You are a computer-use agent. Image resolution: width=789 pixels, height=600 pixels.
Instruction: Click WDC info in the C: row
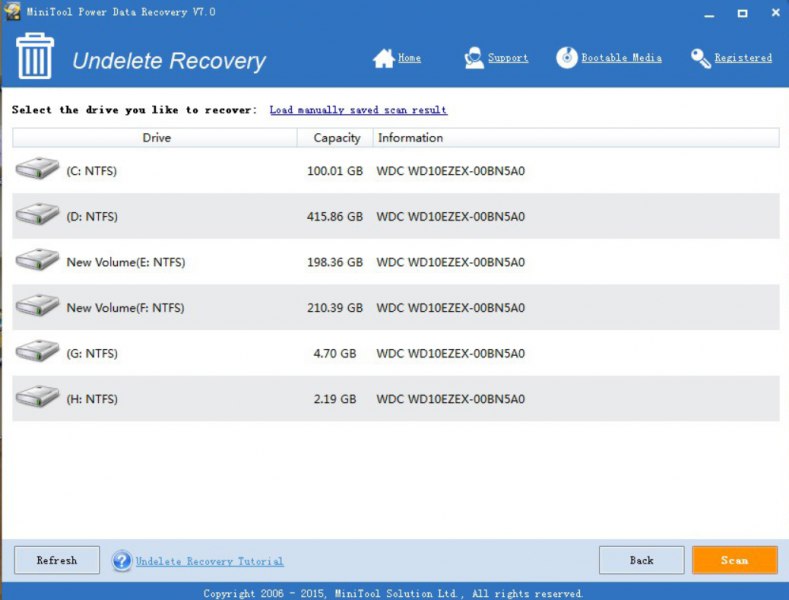click(x=450, y=171)
